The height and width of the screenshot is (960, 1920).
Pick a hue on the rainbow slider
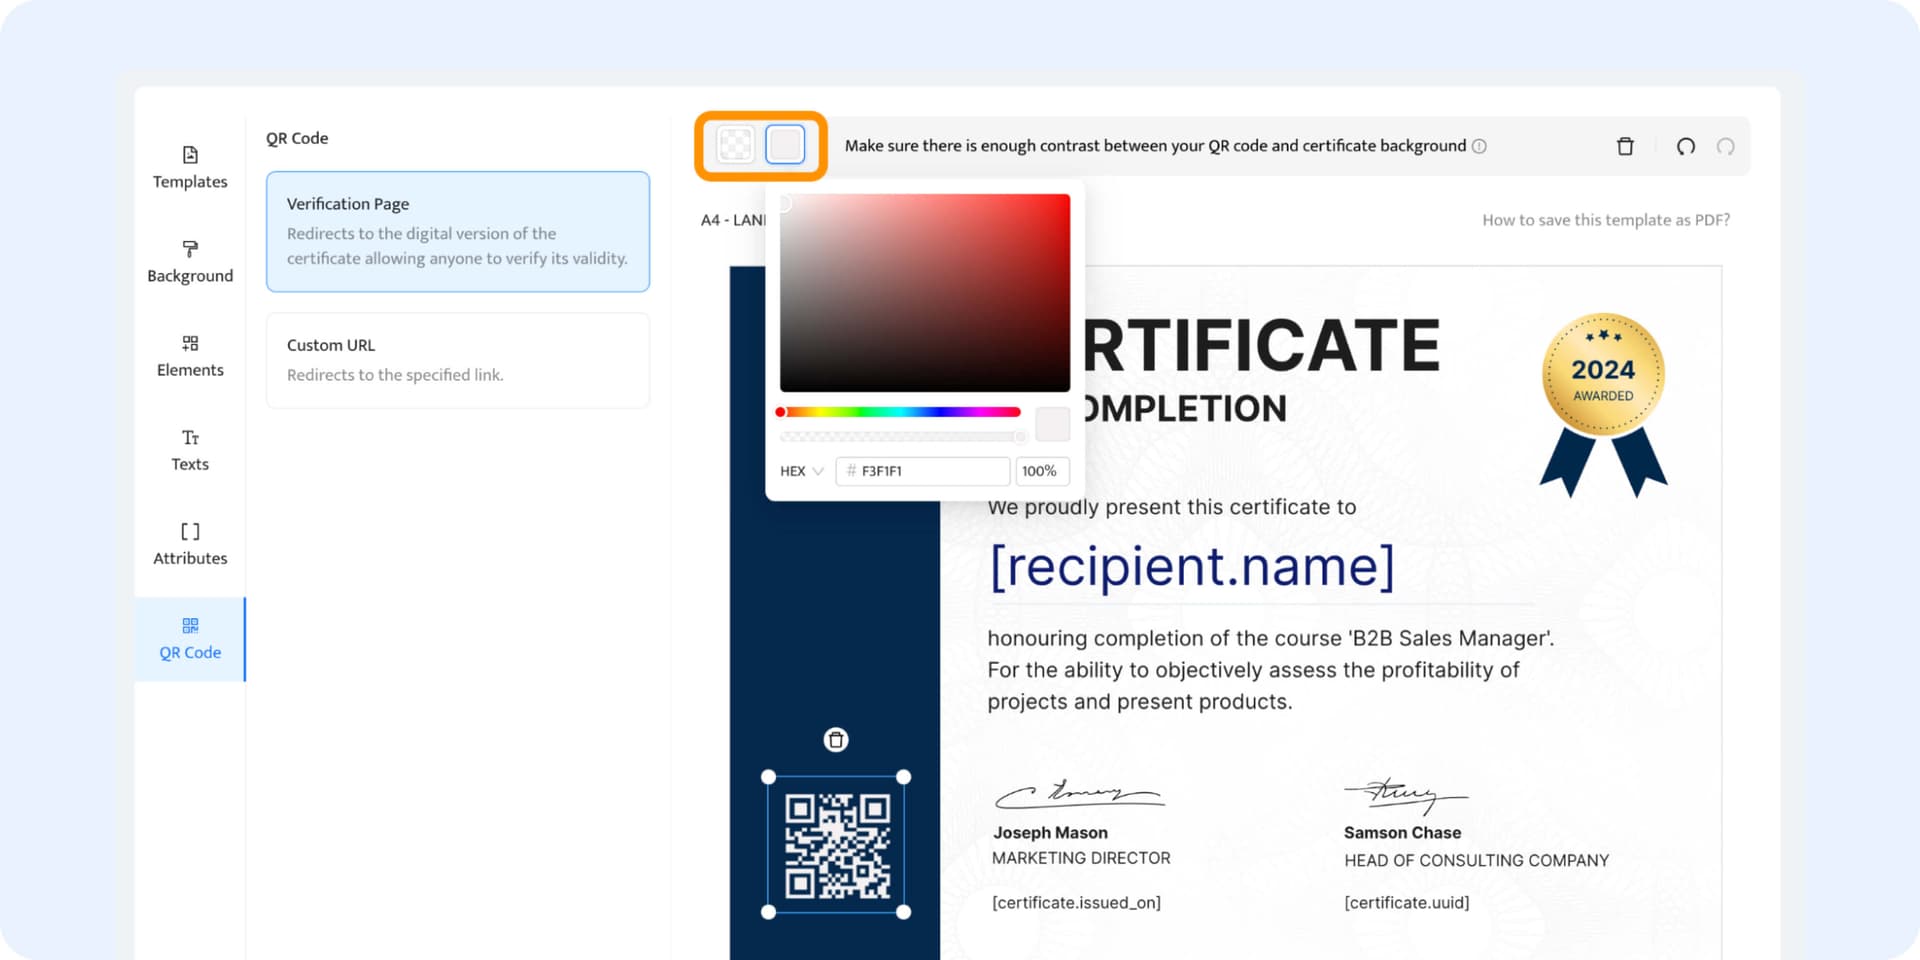pos(900,411)
